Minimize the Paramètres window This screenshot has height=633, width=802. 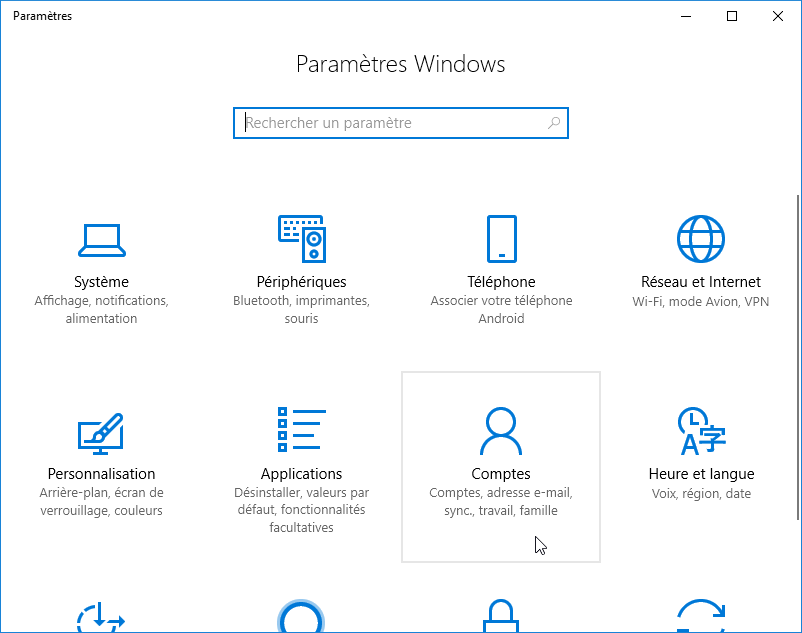click(686, 16)
